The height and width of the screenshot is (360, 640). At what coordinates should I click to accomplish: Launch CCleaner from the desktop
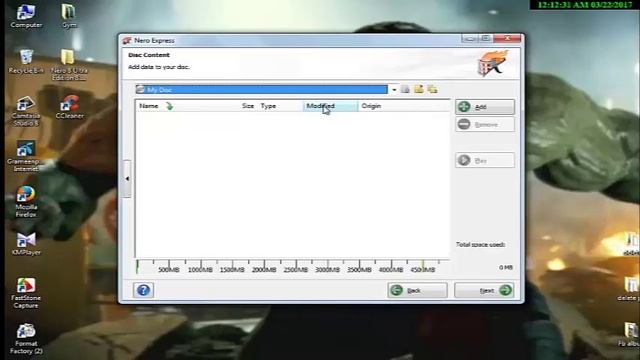(69, 107)
